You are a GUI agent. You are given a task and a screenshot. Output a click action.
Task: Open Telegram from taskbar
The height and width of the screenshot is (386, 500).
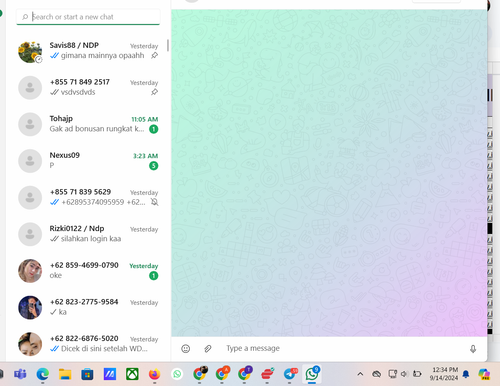click(290, 374)
